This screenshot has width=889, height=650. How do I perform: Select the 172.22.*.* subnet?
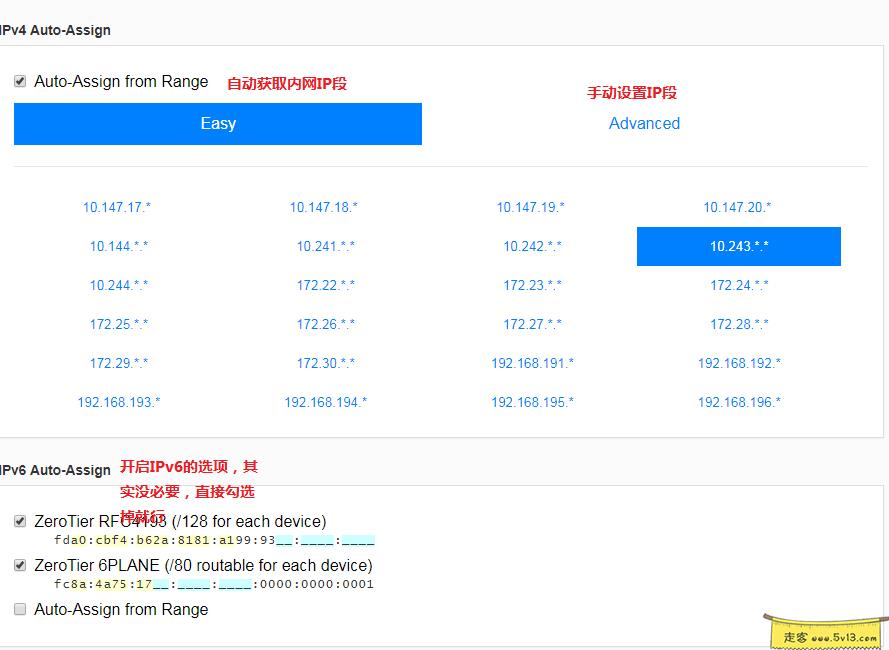coord(324,285)
